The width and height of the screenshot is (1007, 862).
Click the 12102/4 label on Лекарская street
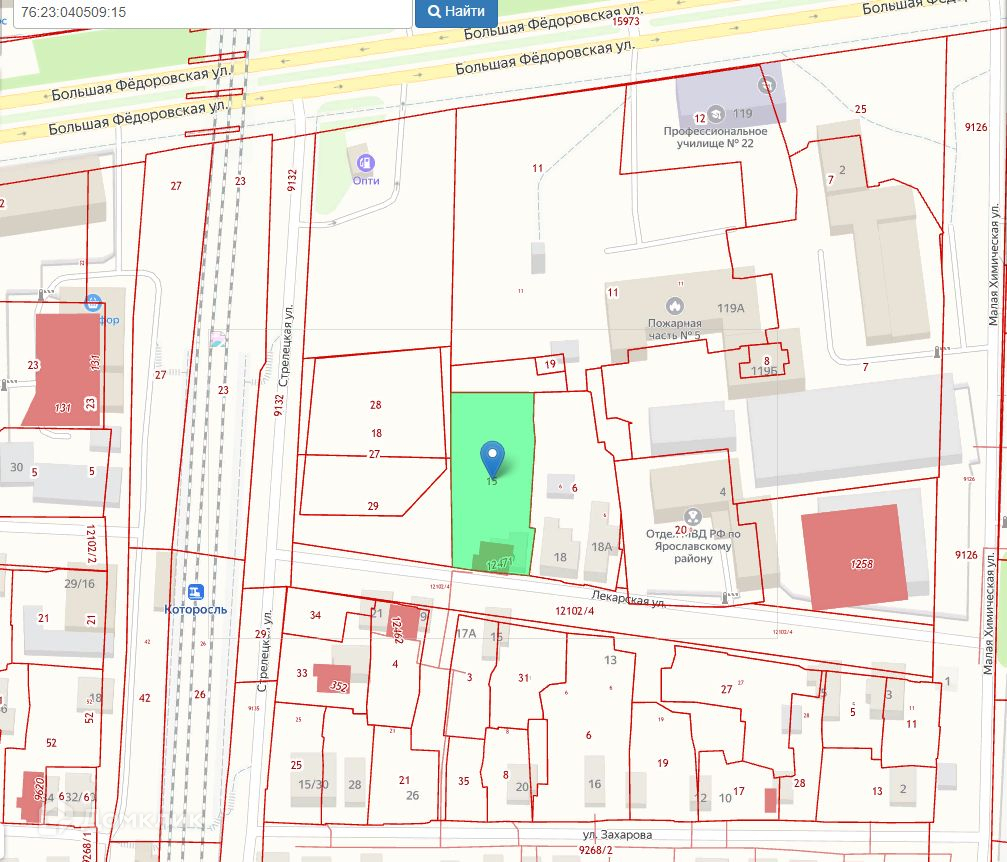tap(575, 611)
